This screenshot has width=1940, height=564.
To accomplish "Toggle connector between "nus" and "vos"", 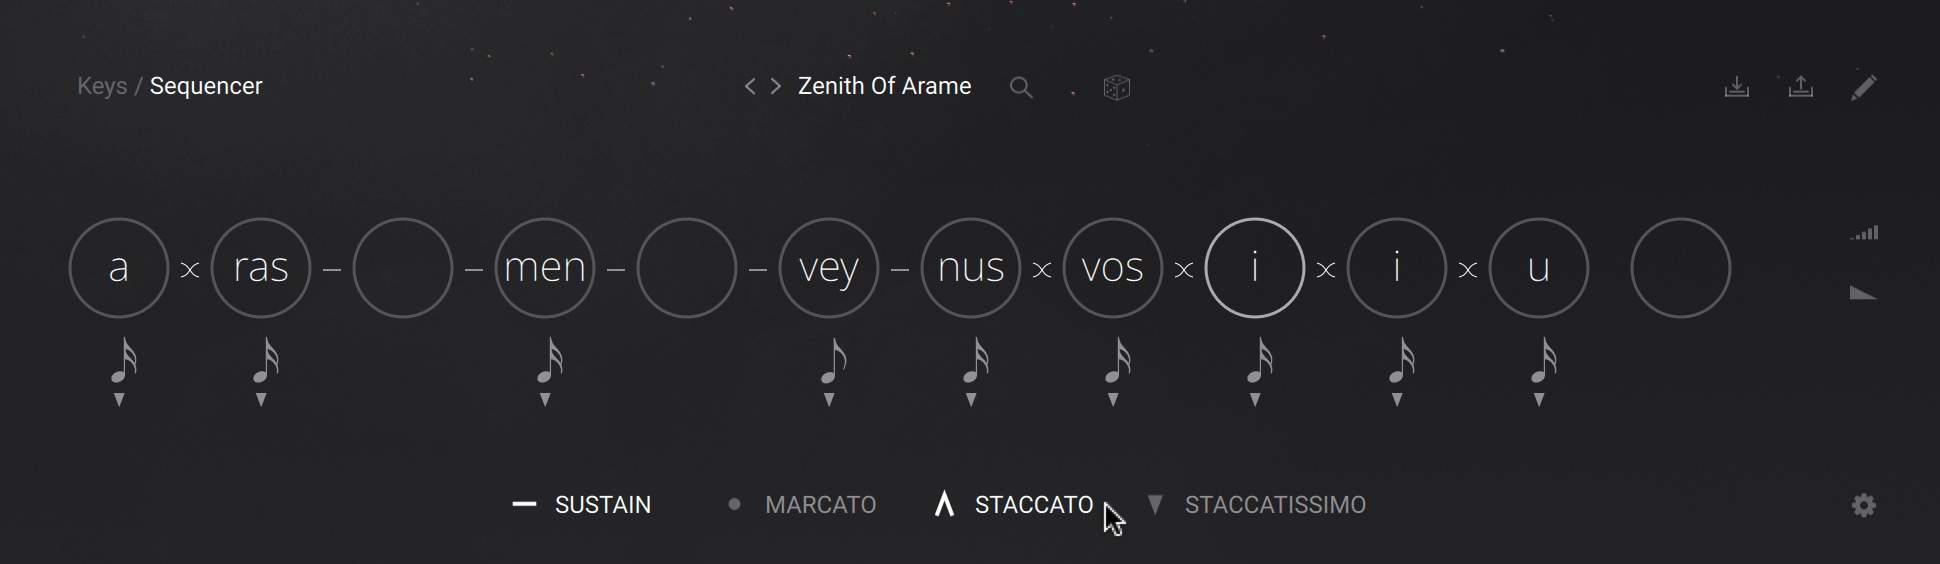I will [1042, 269].
